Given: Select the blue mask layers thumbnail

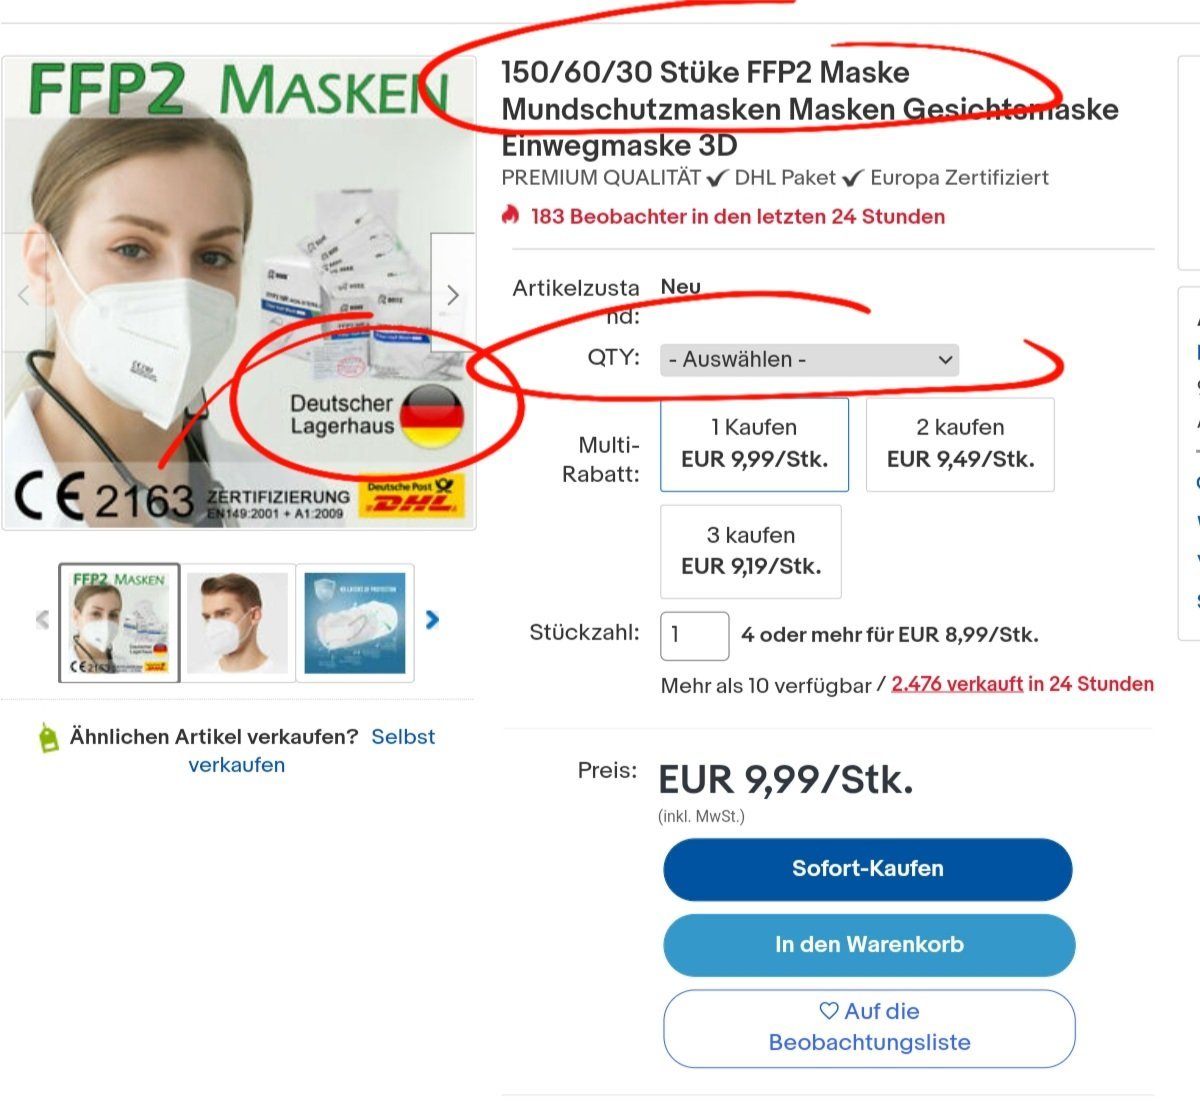Looking at the screenshot, I should click(355, 622).
